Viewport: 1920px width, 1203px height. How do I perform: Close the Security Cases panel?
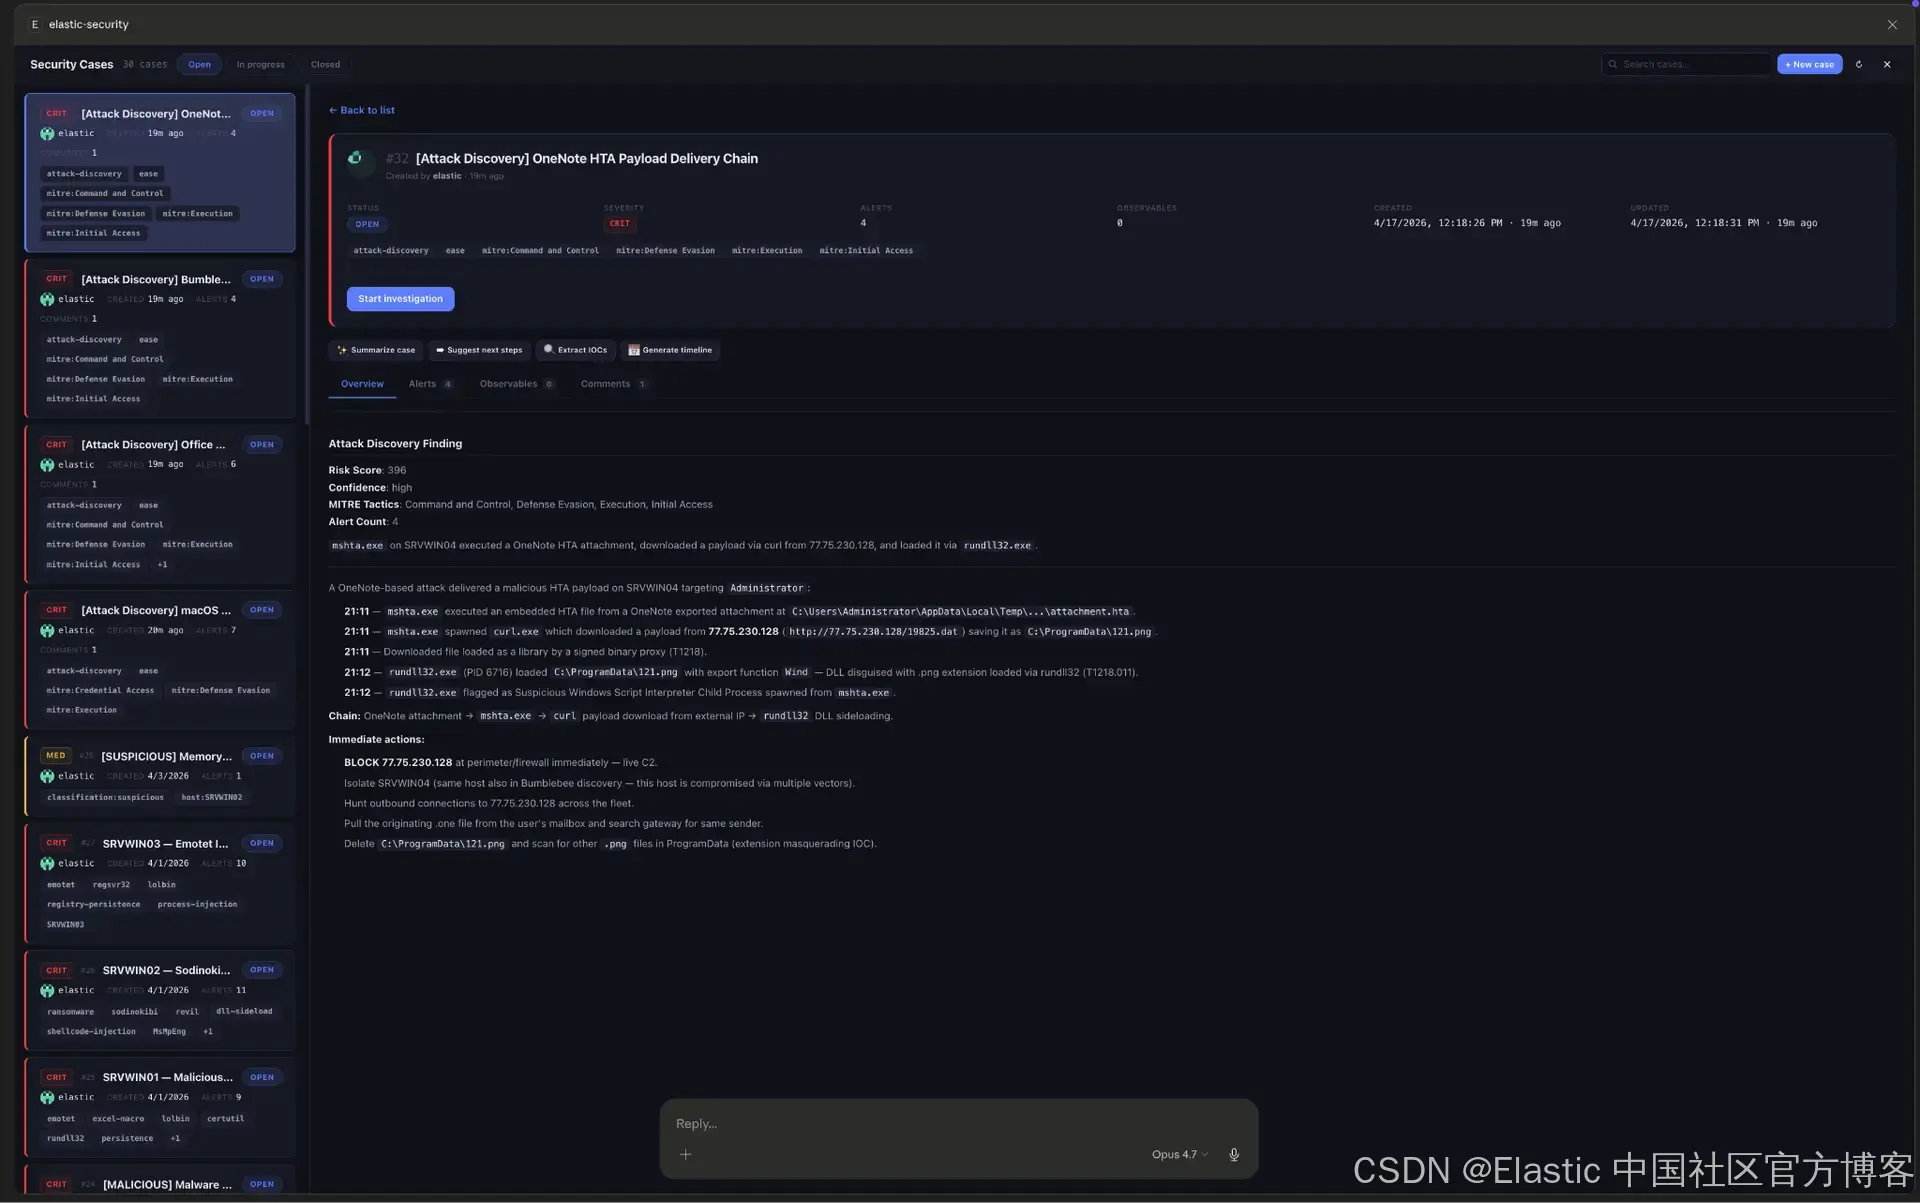pos(1887,64)
